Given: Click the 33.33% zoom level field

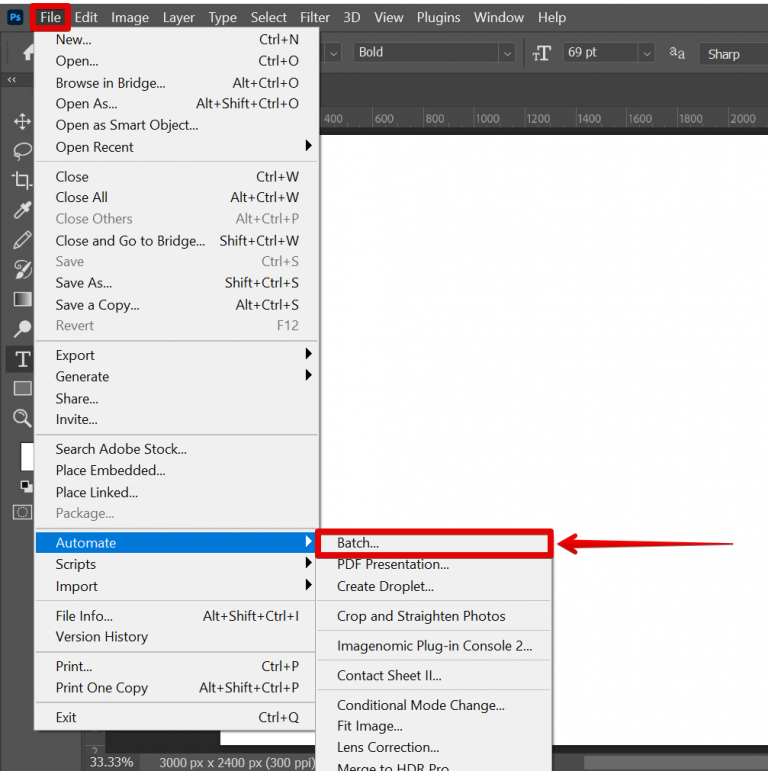Looking at the screenshot, I should click(109, 761).
